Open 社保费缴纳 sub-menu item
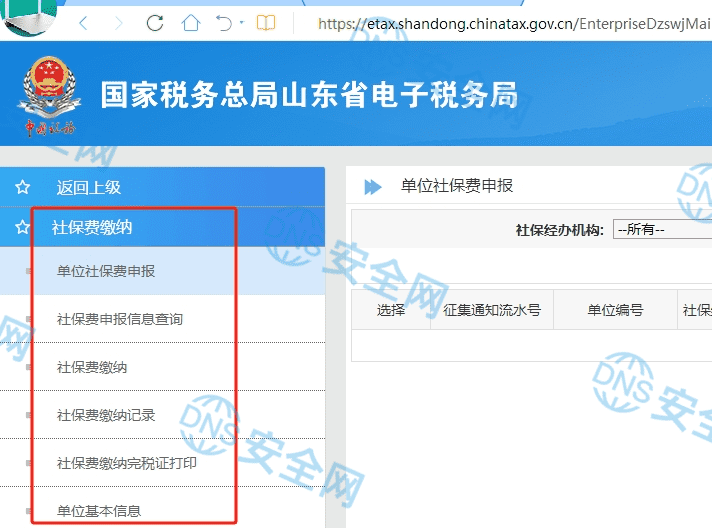The height and width of the screenshot is (528, 712). point(162,367)
